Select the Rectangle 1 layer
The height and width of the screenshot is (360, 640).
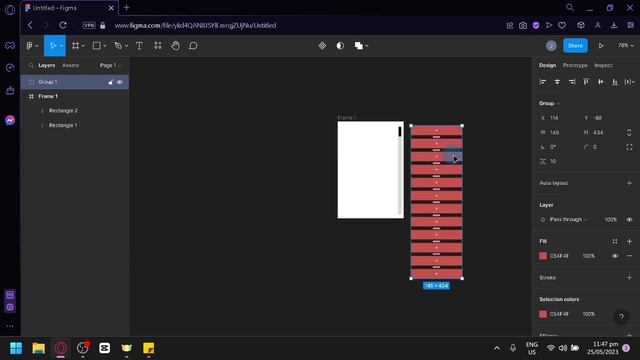(75, 125)
